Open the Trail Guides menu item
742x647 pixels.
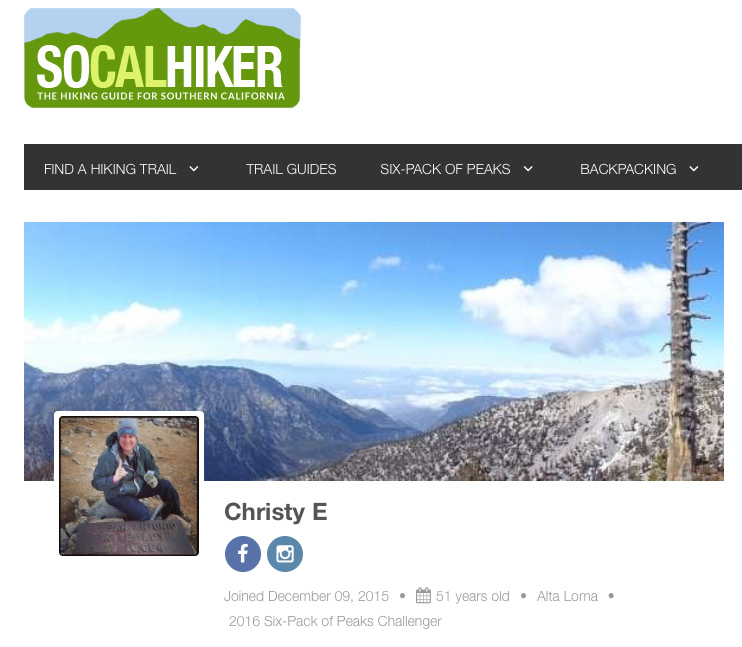pos(291,169)
